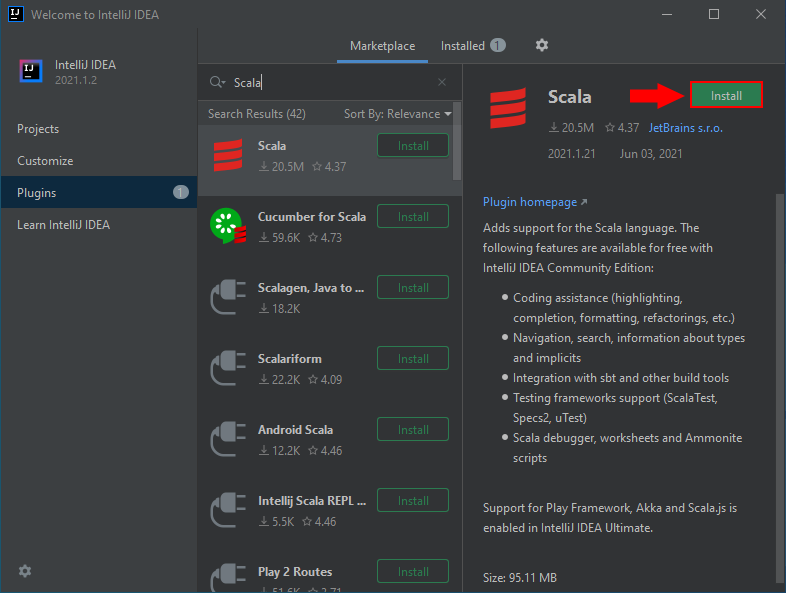
Task: Click the Search Results (42) header
Action: (x=257, y=114)
